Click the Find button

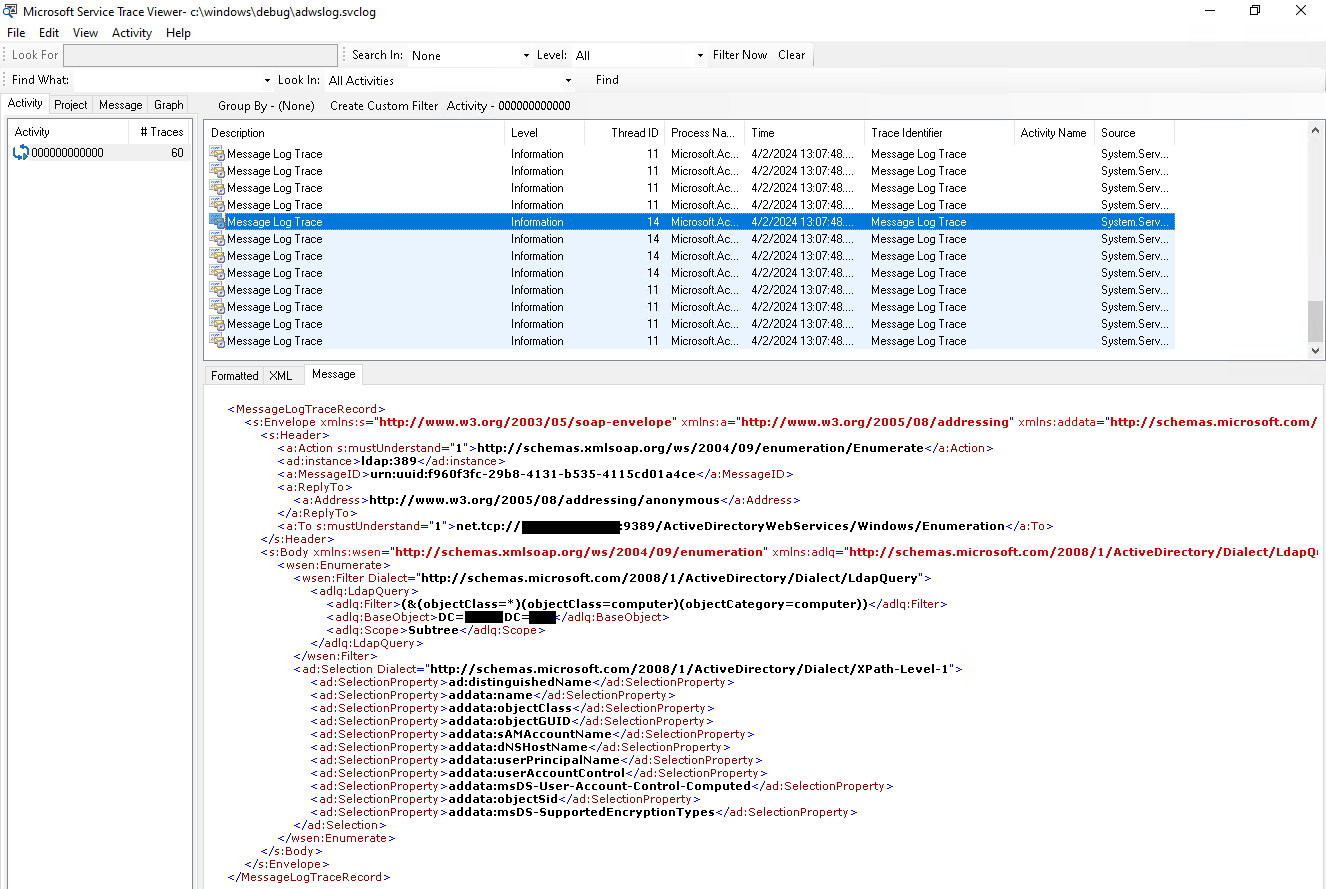606,80
